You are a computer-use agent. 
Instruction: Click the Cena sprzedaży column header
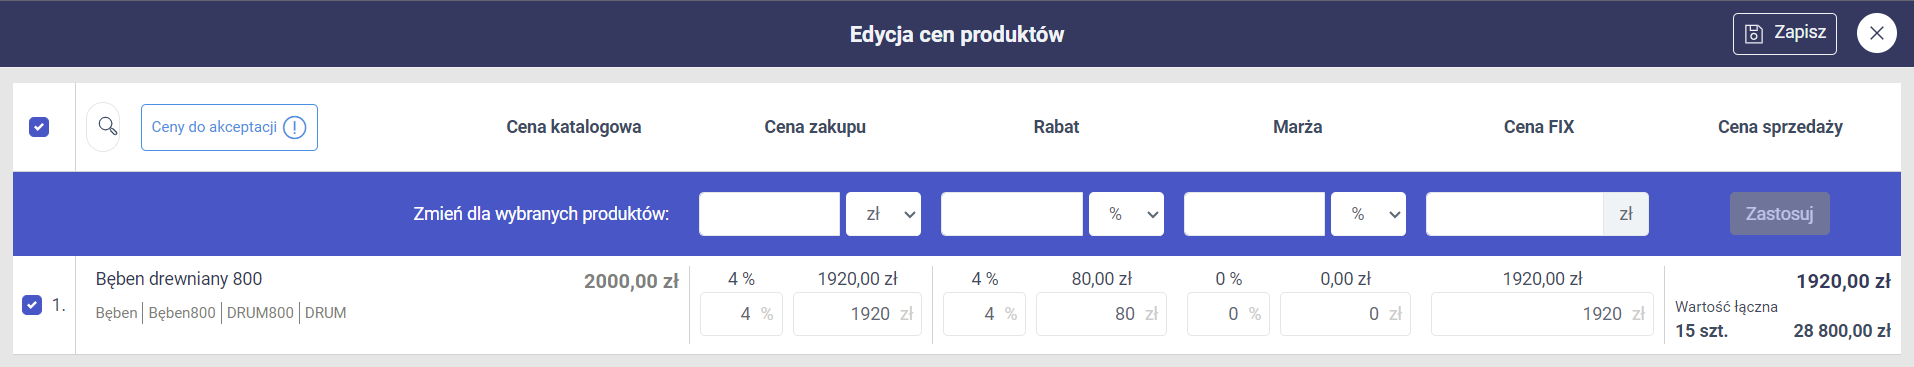point(1780,127)
